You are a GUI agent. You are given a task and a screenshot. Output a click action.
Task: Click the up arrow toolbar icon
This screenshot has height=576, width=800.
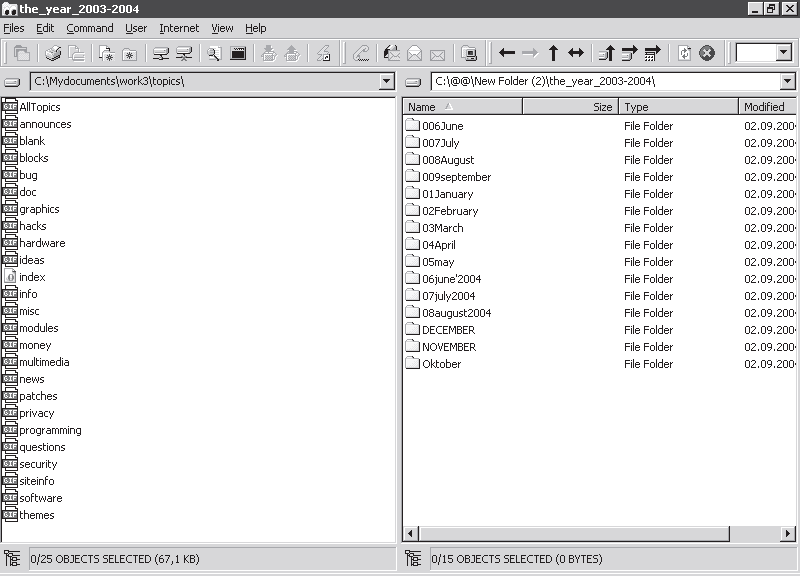[x=553, y=53]
